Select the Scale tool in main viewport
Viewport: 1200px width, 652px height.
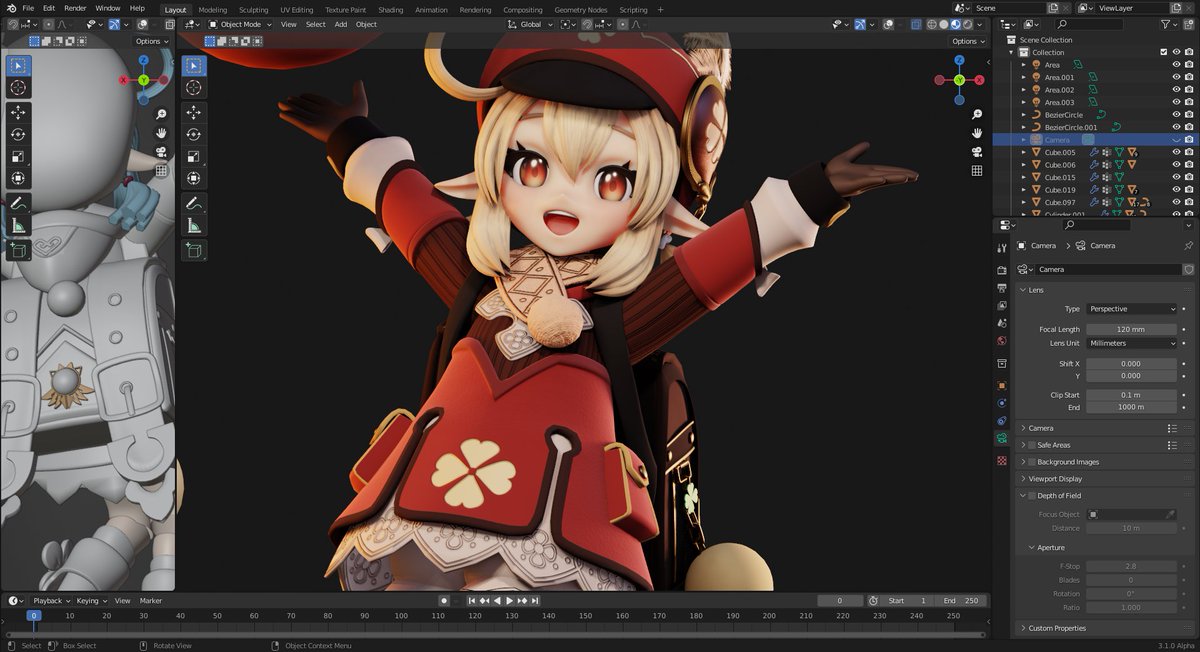194,156
